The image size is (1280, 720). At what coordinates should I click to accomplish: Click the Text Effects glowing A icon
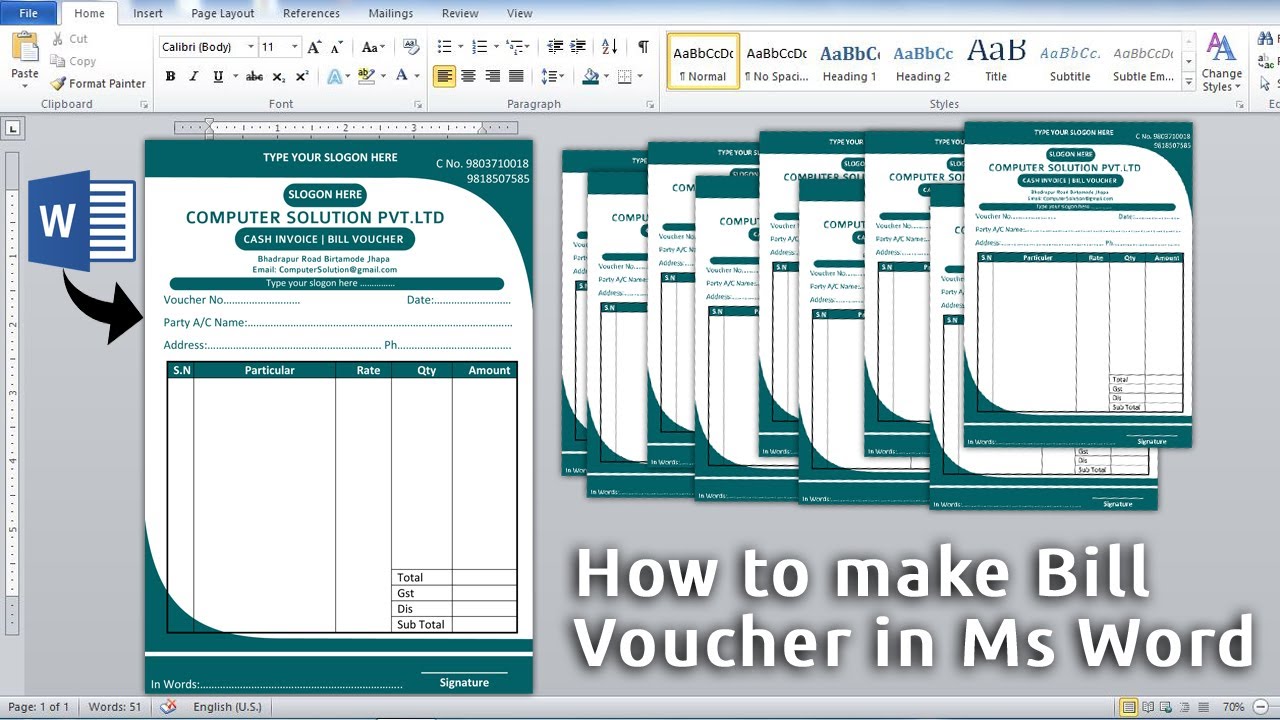tap(333, 76)
